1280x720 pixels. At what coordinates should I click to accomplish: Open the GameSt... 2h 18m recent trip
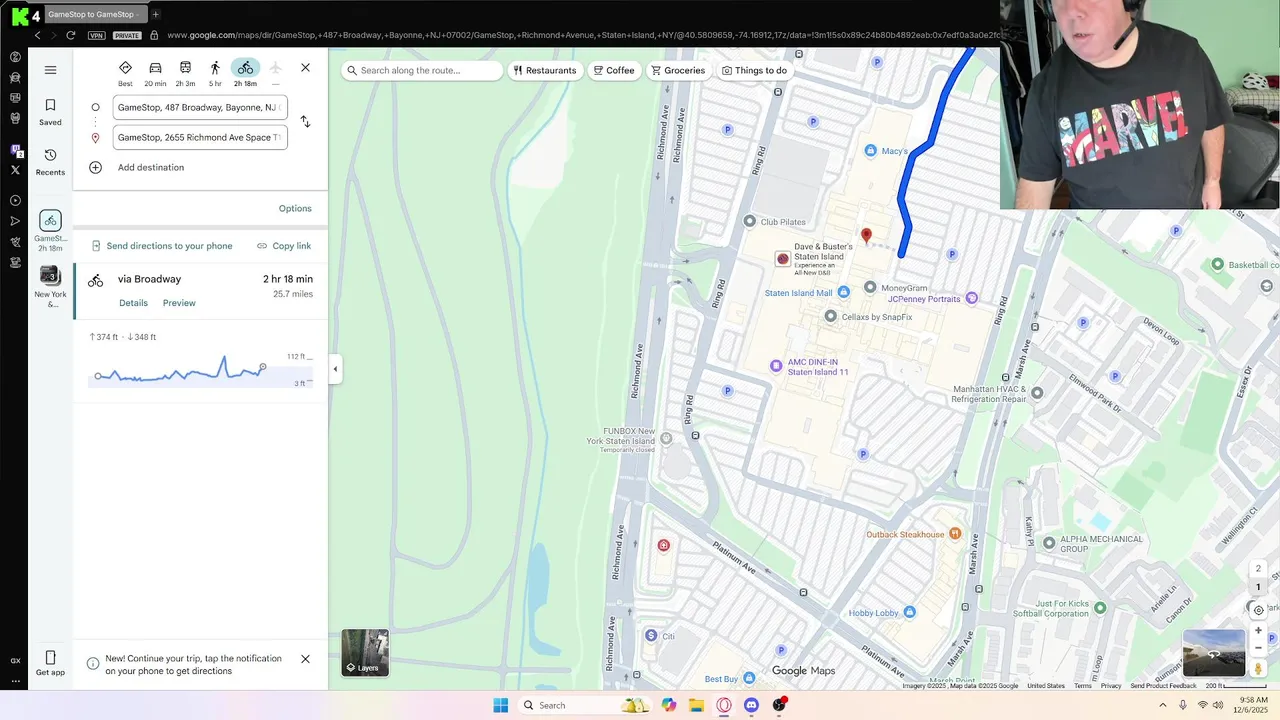tap(50, 229)
